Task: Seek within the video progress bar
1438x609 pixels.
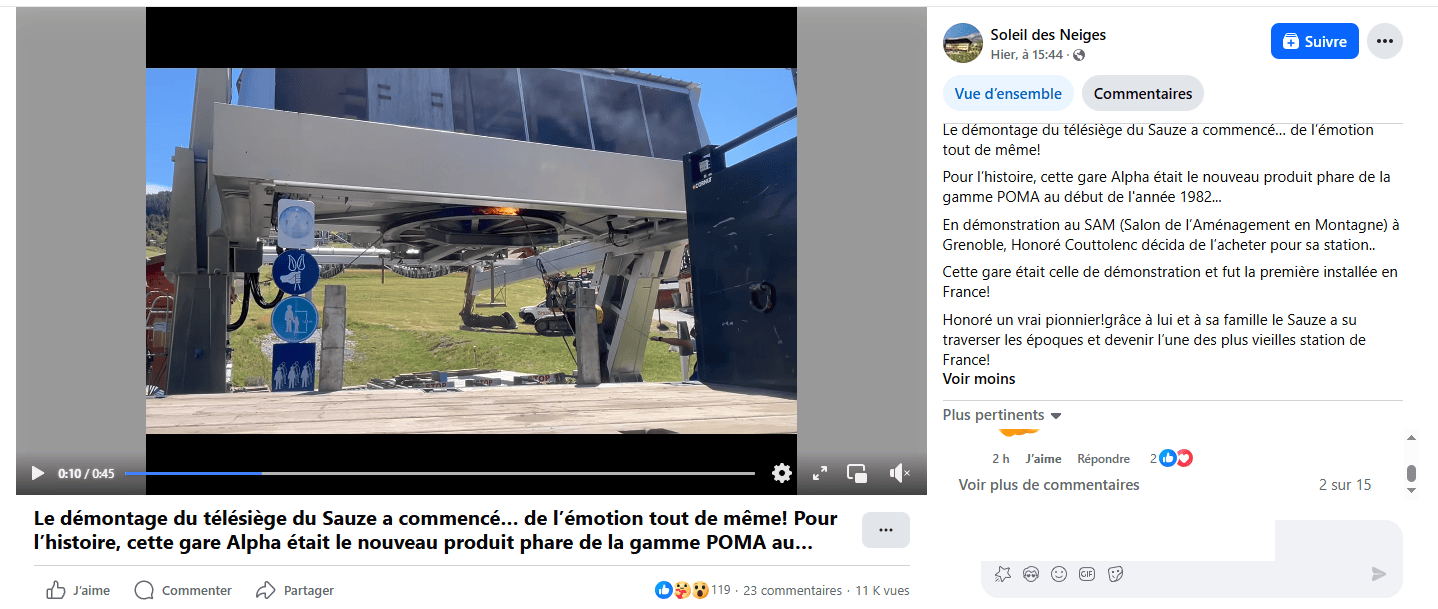Action: [x=440, y=473]
